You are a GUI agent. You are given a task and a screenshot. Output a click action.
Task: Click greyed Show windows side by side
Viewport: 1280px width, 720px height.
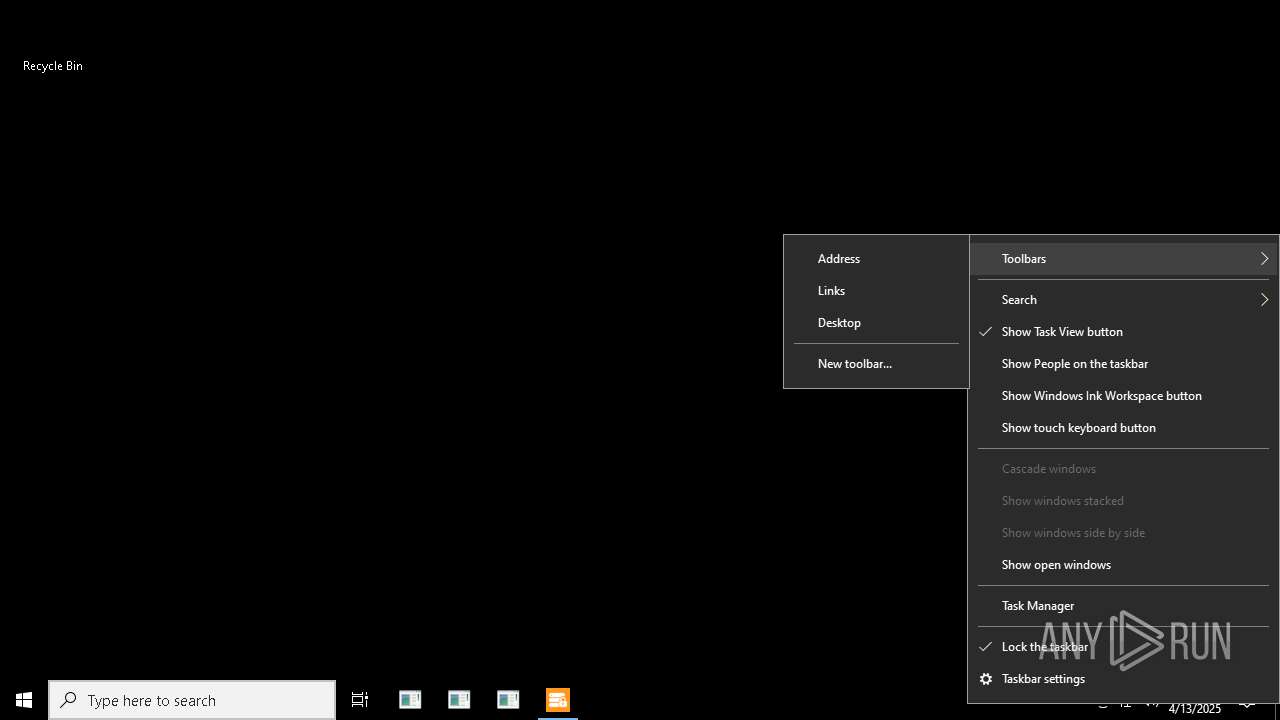(x=1123, y=533)
